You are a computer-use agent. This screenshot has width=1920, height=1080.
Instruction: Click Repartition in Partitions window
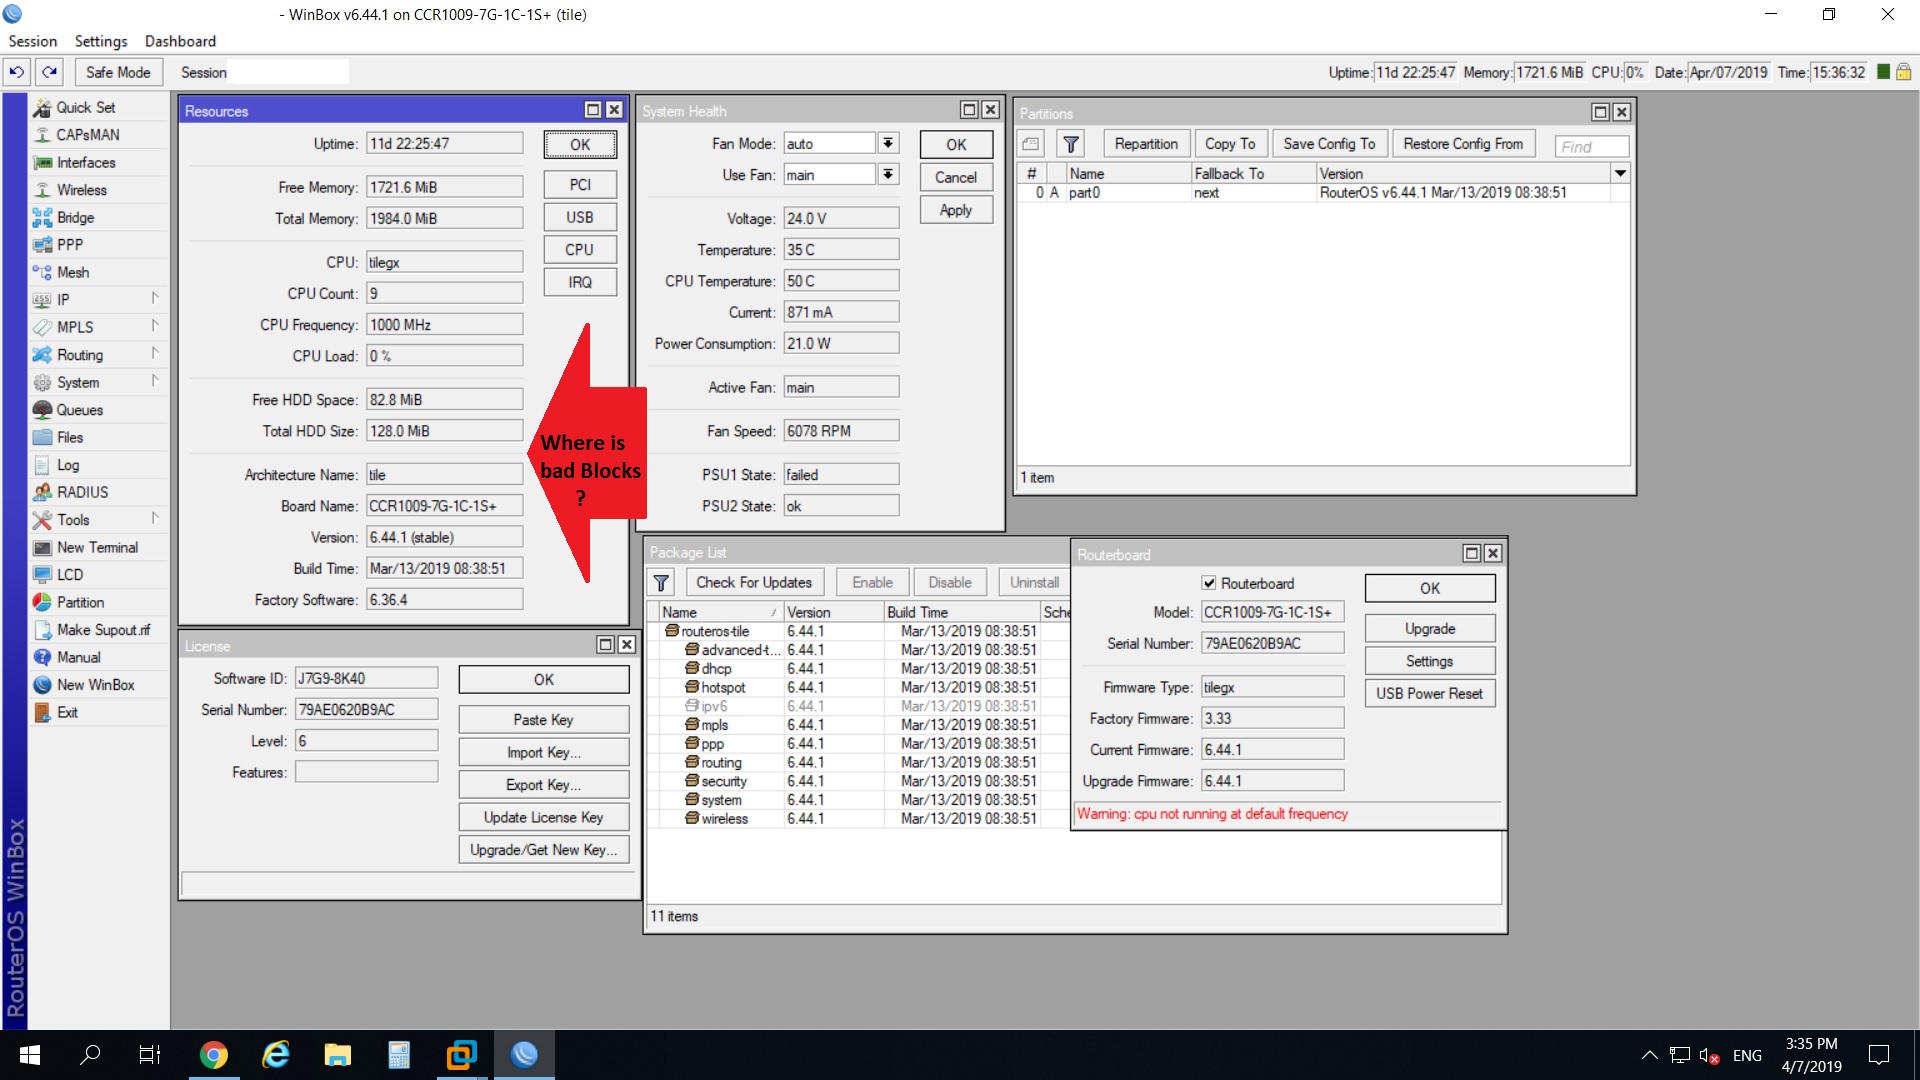(1146, 144)
